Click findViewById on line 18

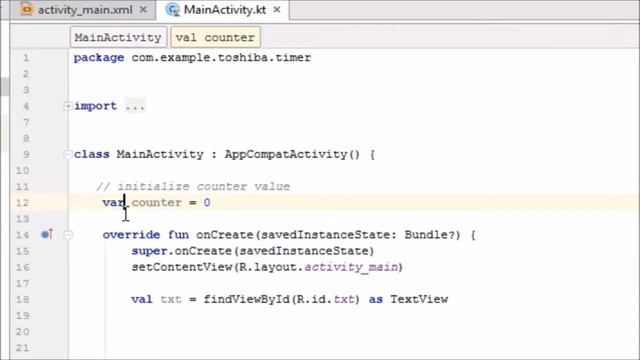click(x=247, y=299)
